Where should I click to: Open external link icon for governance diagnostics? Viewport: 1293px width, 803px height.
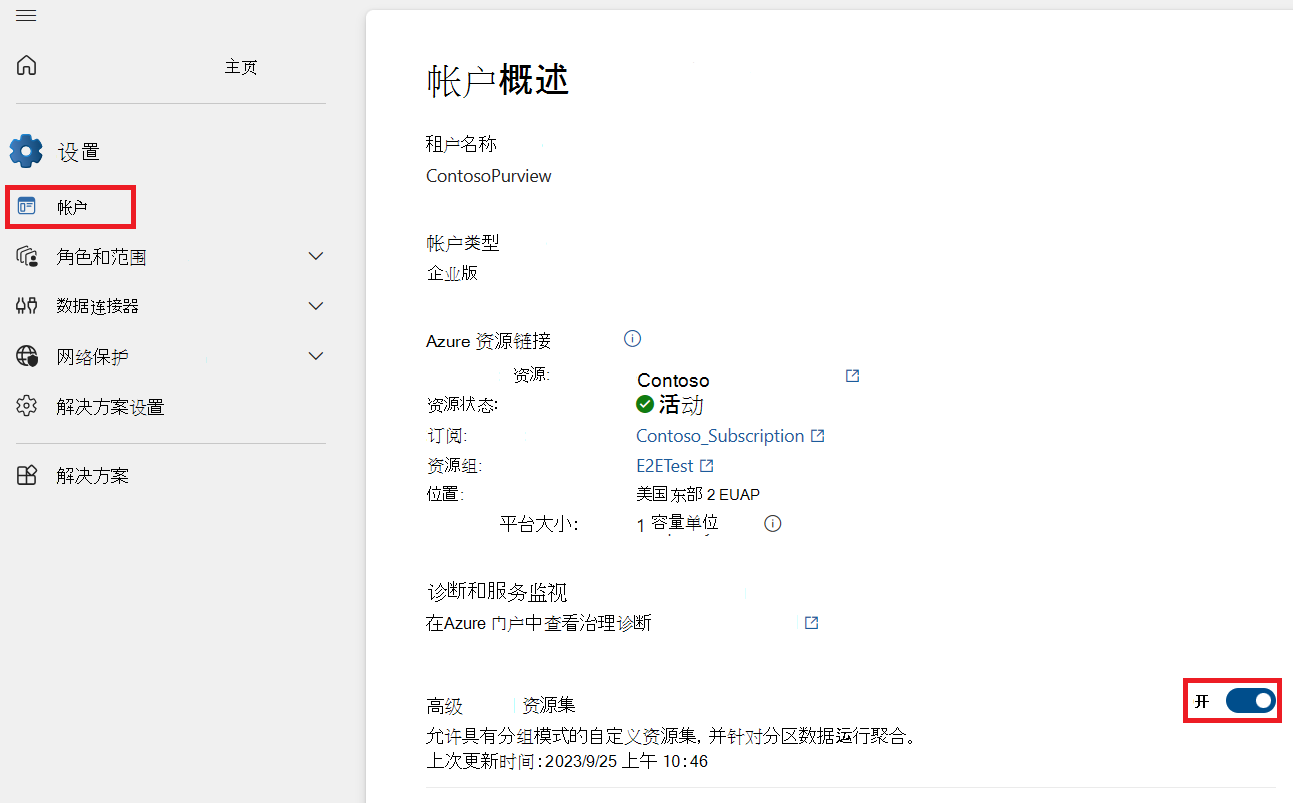tap(811, 623)
